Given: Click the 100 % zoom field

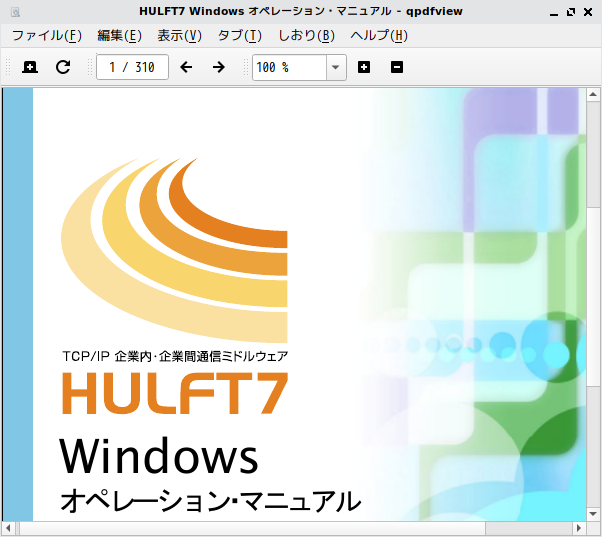Looking at the screenshot, I should click(x=289, y=68).
